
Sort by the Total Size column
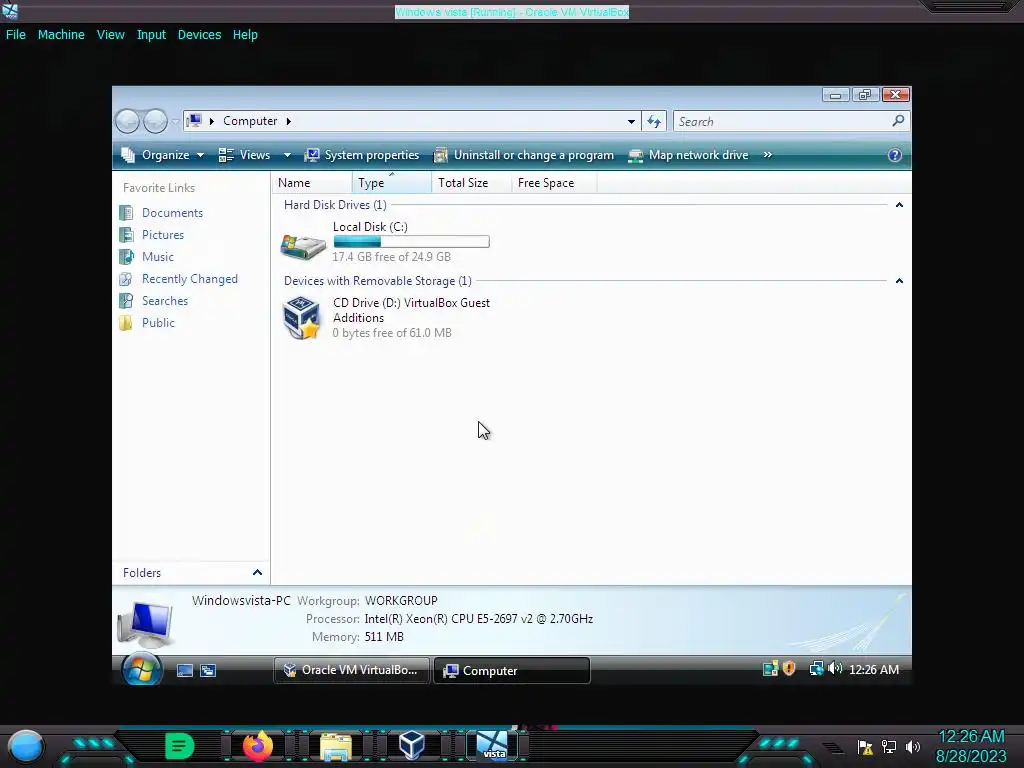(x=472, y=183)
